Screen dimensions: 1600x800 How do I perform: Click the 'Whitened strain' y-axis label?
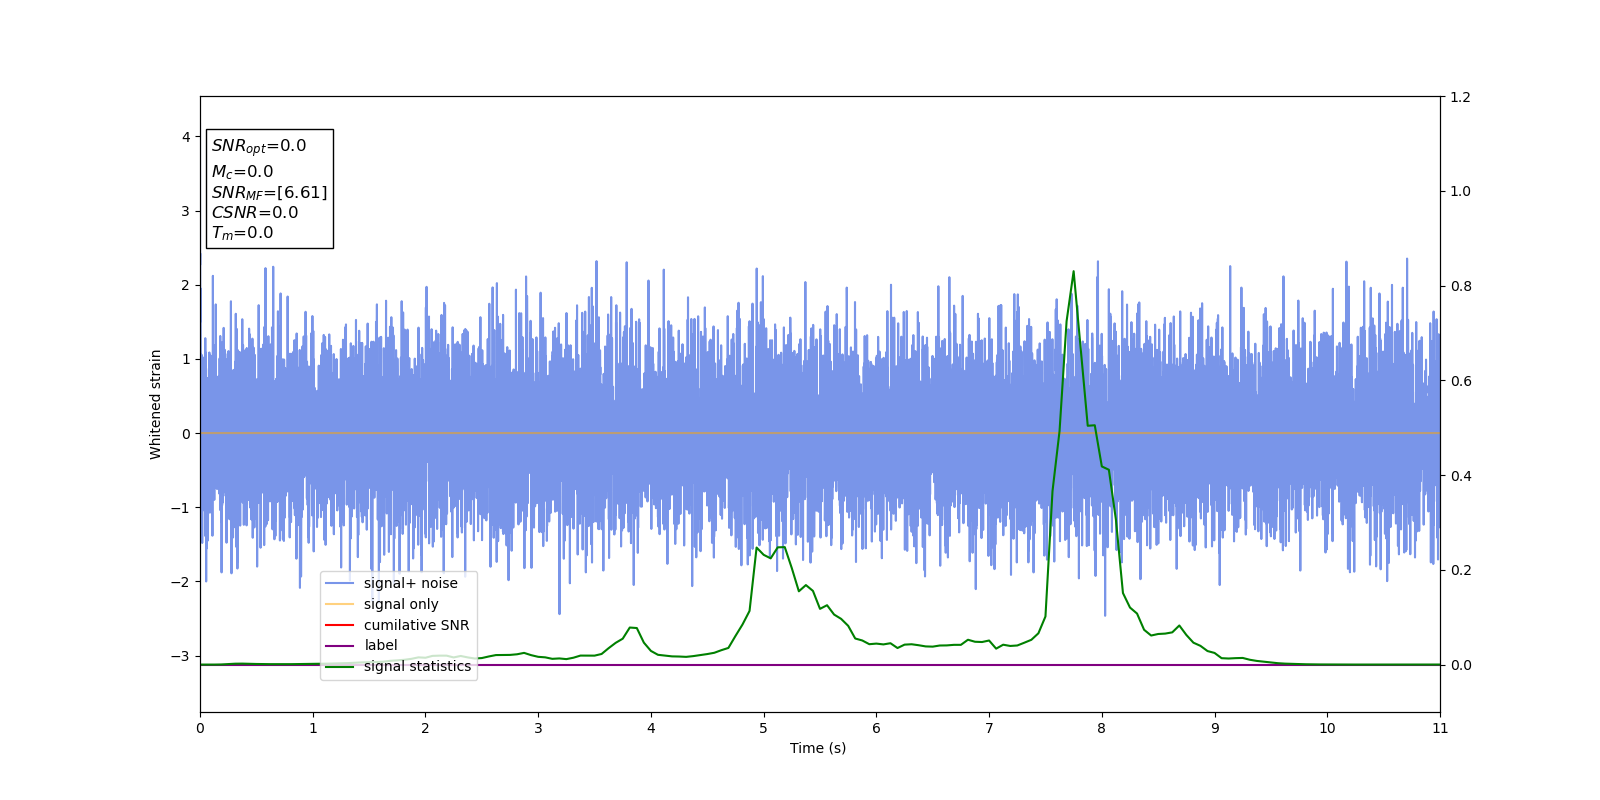click(x=155, y=404)
